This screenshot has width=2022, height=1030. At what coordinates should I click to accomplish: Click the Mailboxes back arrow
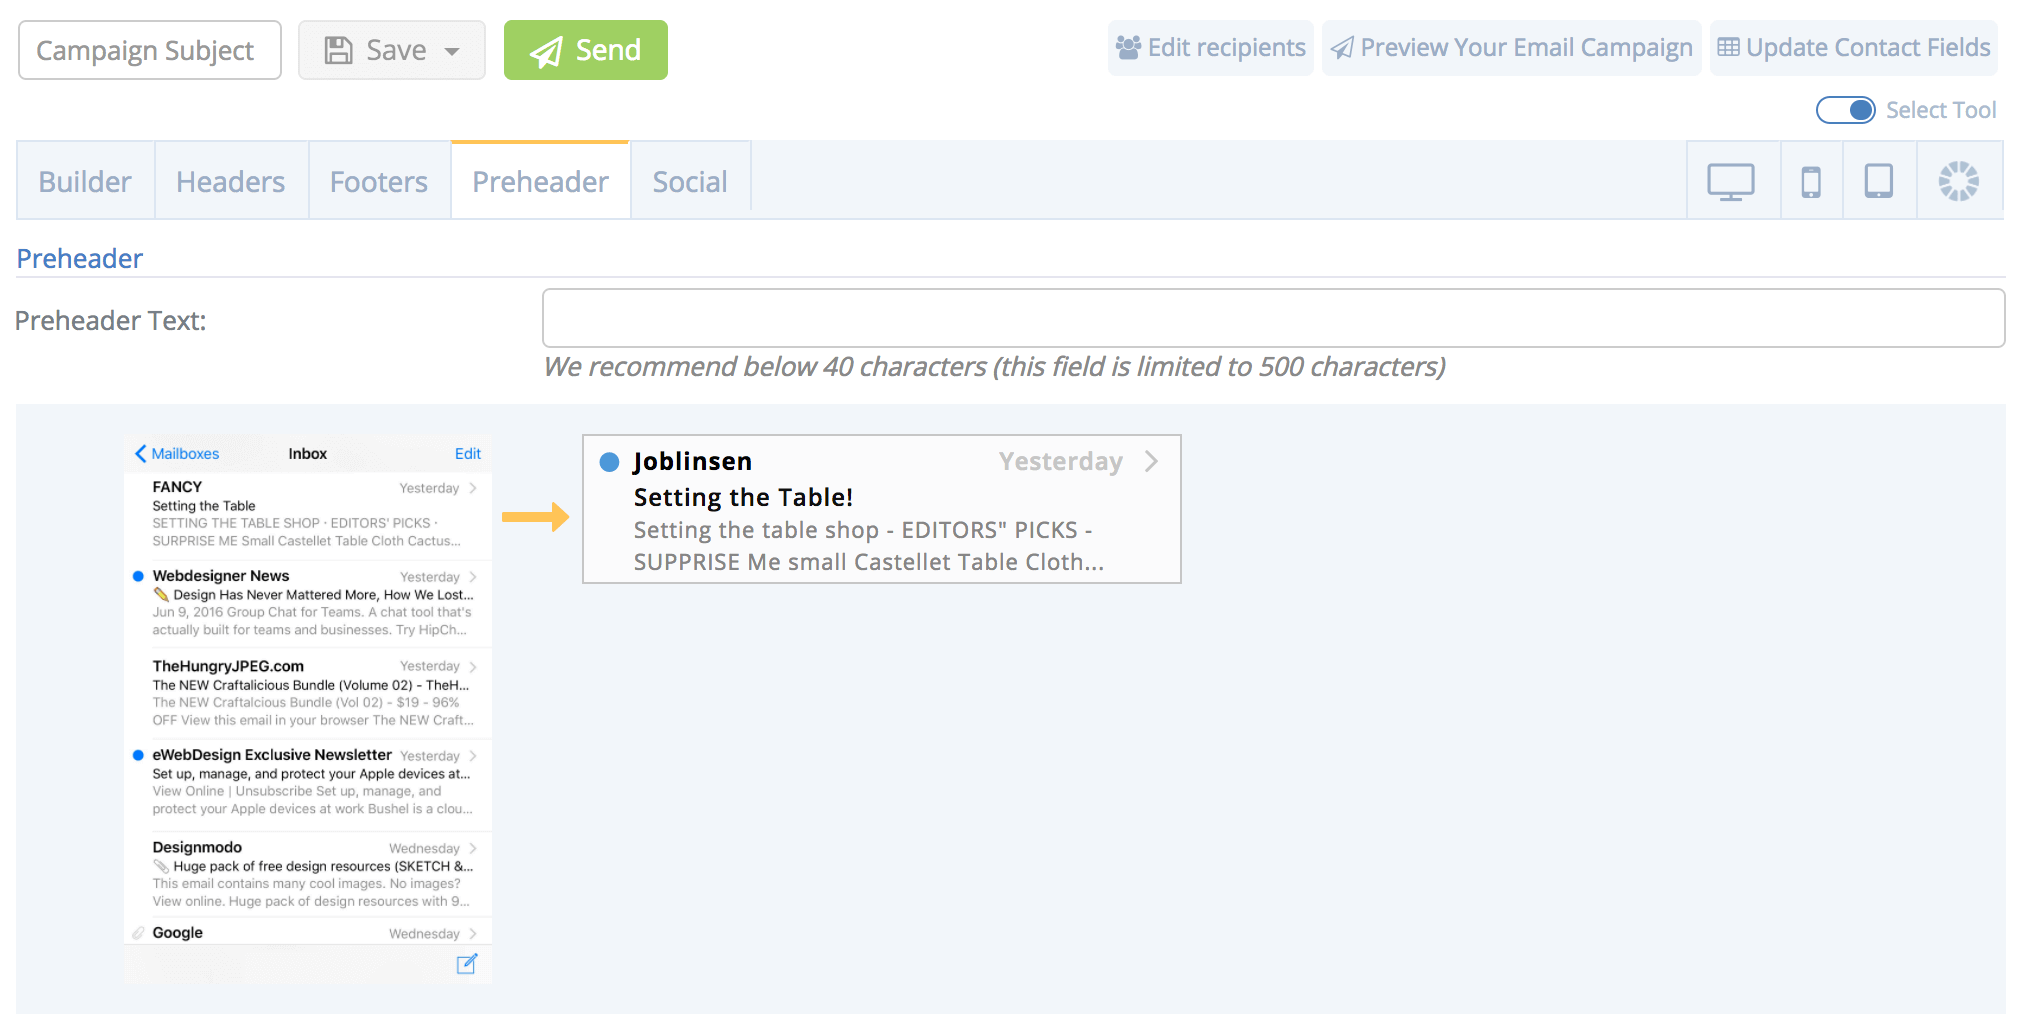point(141,454)
